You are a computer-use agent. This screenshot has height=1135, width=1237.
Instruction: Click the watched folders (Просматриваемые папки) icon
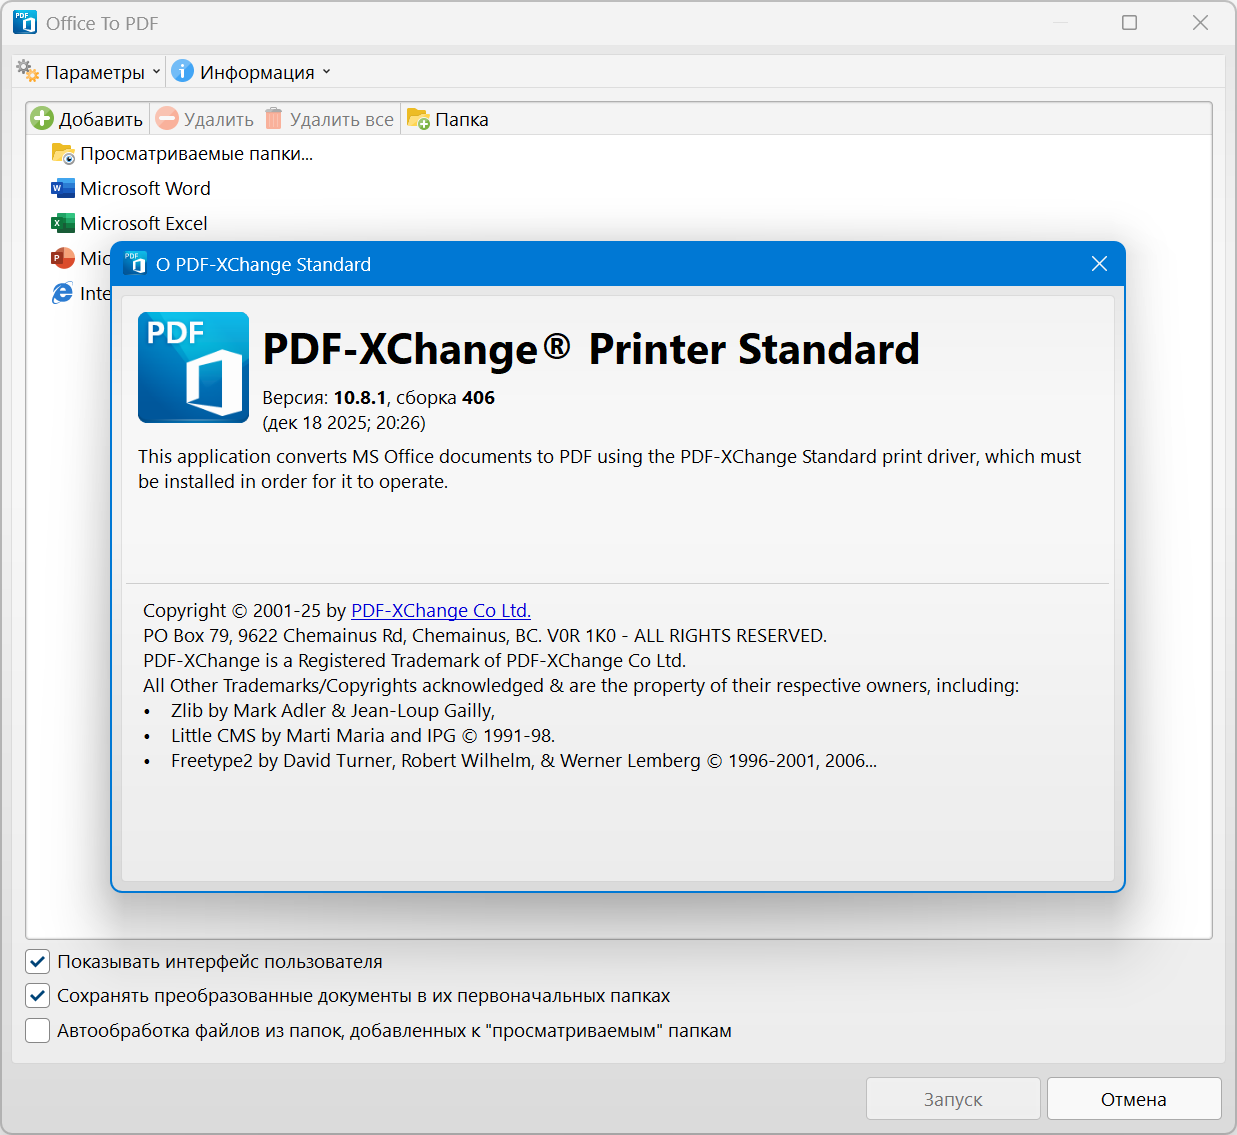point(63,154)
